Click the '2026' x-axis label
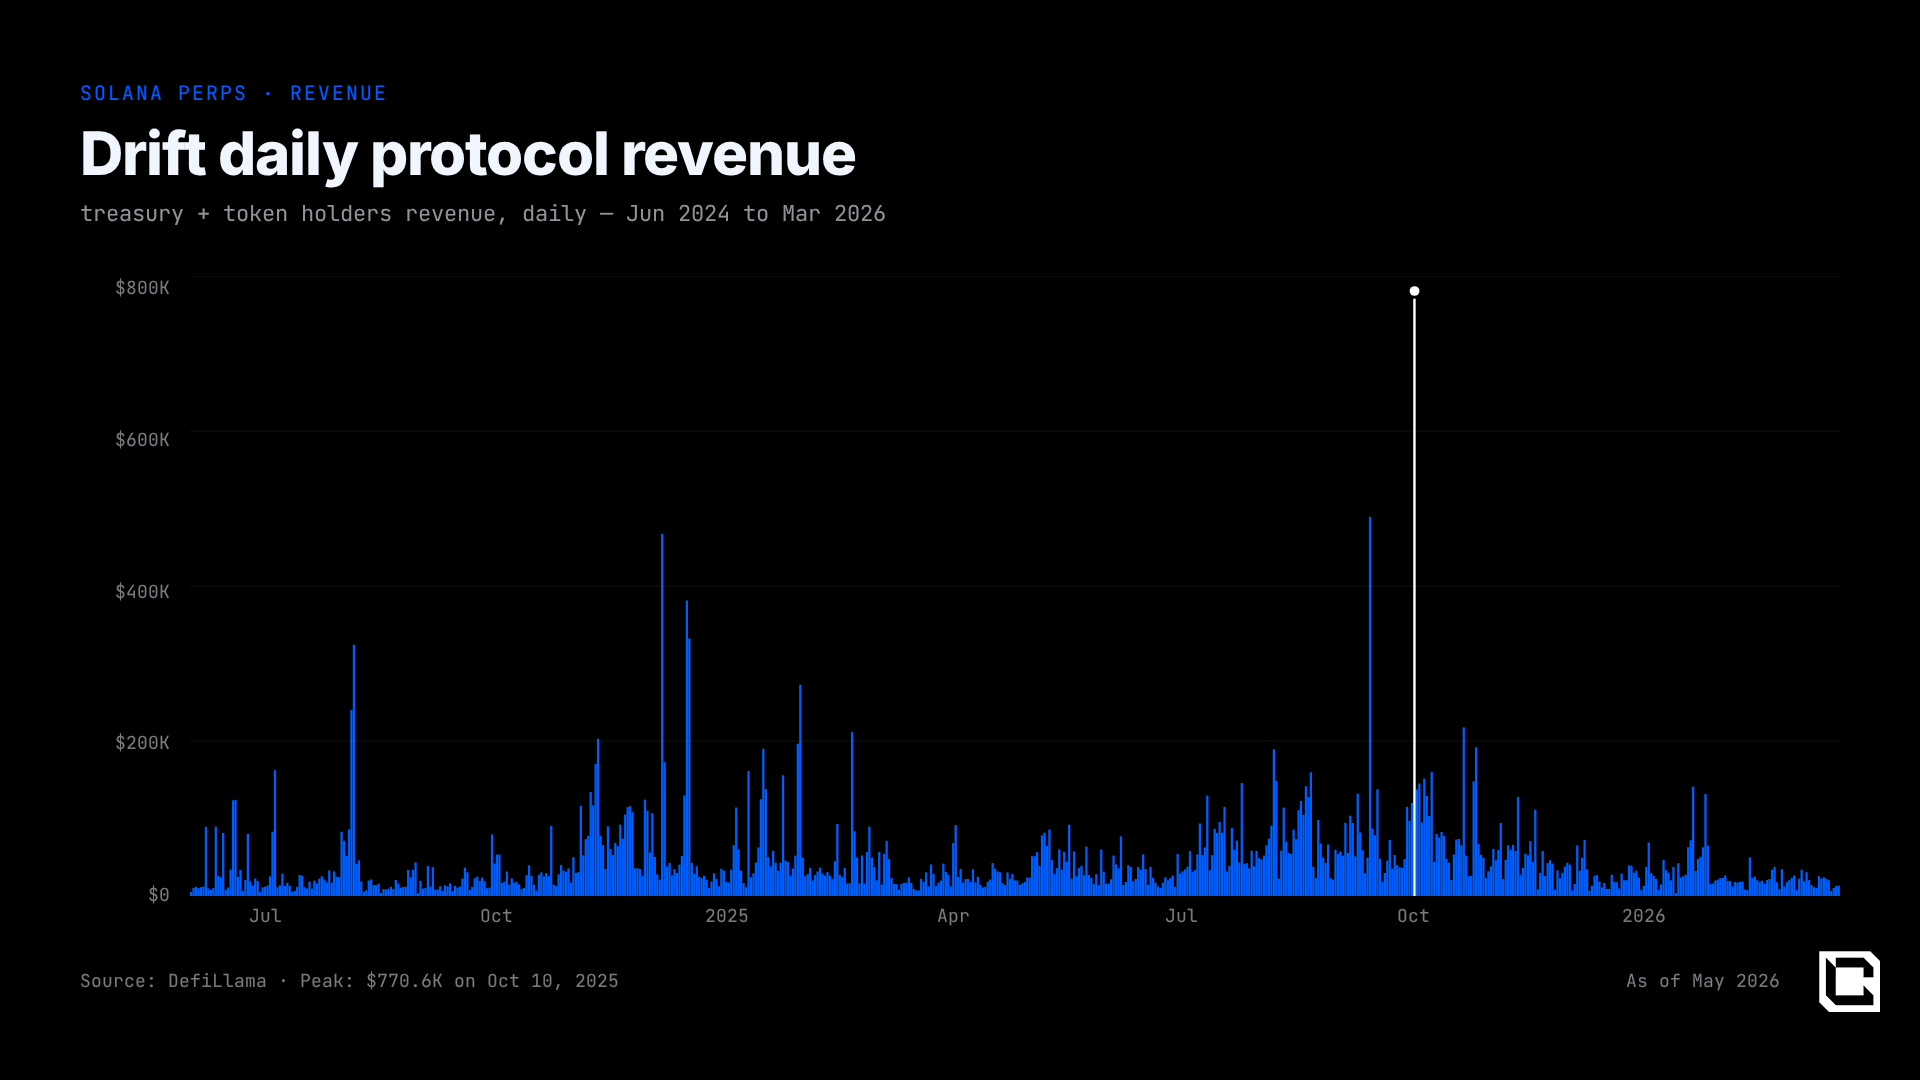 [x=1644, y=916]
